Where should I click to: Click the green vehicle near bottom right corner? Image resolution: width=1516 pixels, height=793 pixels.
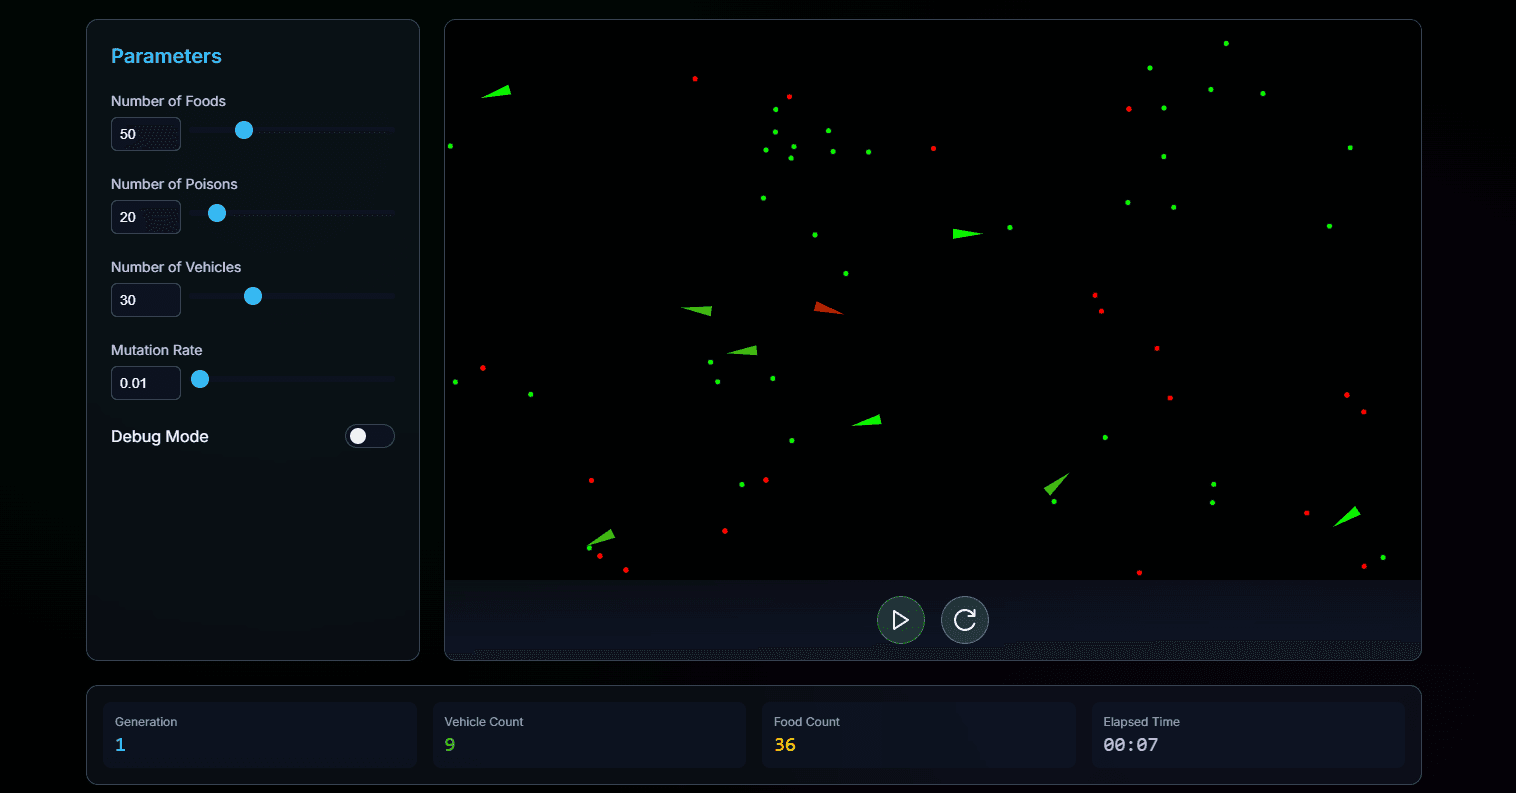pos(1348,515)
